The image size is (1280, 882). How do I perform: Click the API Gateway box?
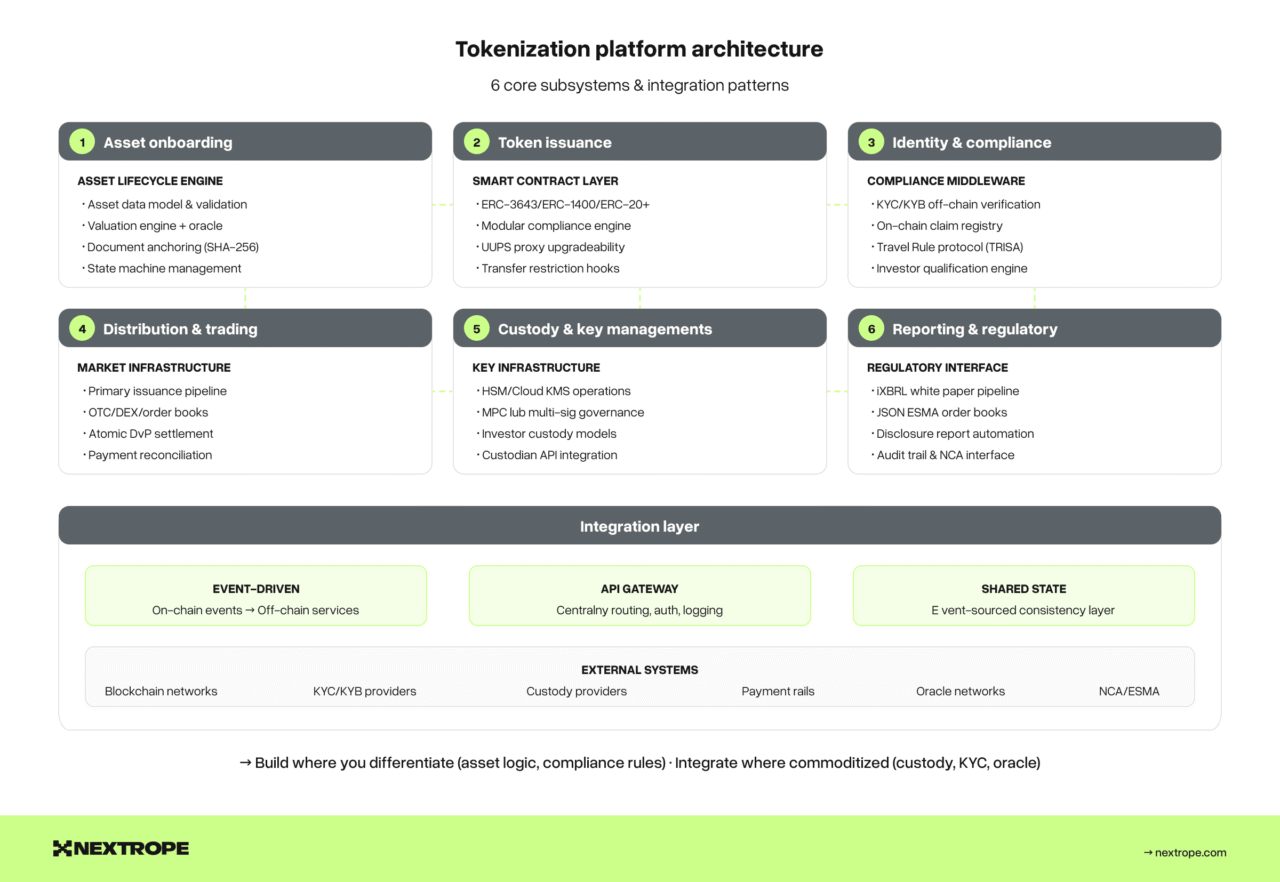(639, 597)
